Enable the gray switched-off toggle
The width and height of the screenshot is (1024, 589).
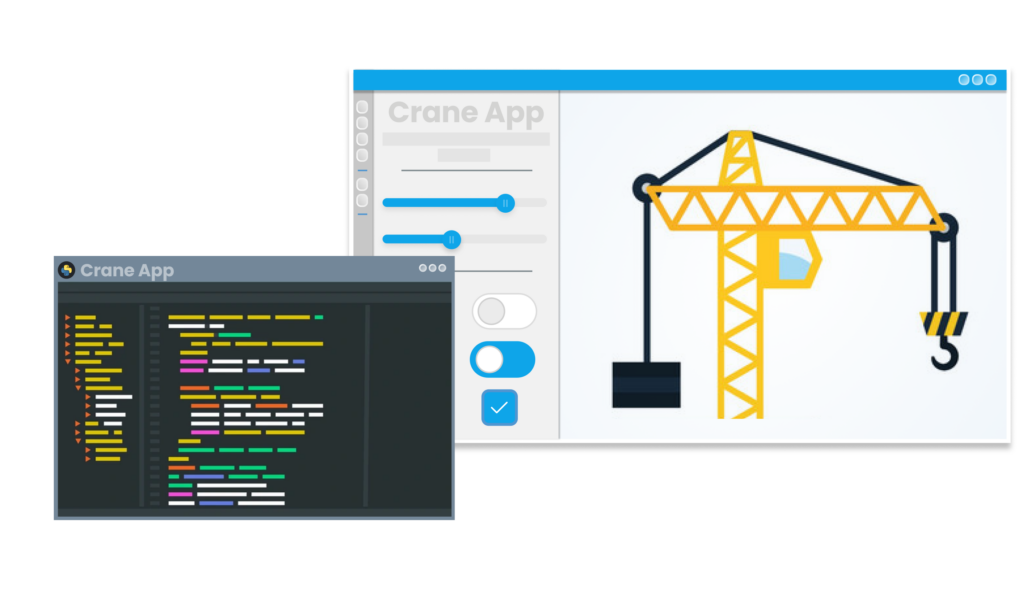[503, 311]
